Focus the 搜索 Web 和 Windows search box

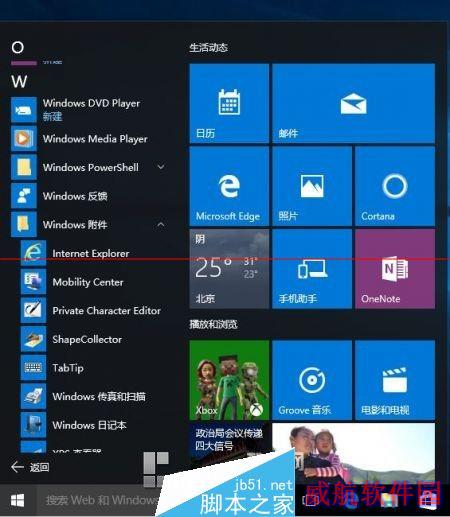click(x=100, y=500)
